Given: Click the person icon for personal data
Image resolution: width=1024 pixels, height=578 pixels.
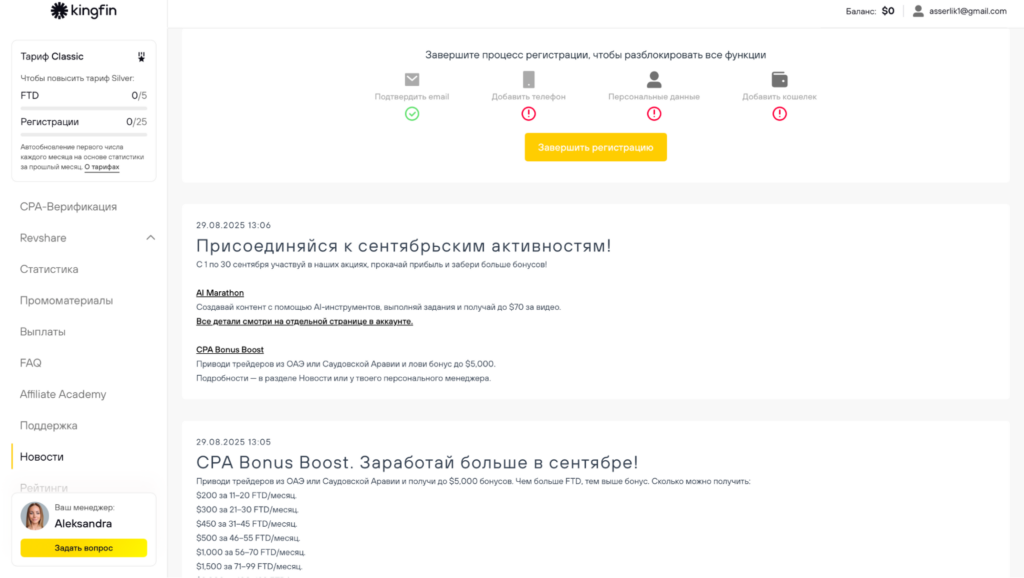Looking at the screenshot, I should (x=654, y=80).
